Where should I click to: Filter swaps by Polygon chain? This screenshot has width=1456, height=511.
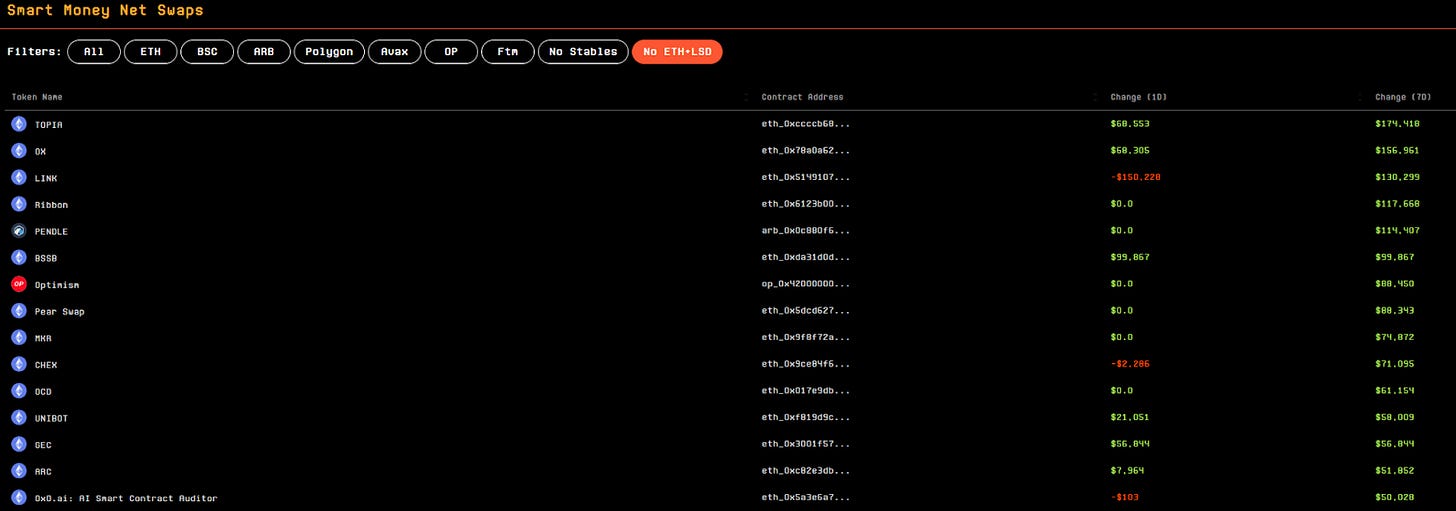[329, 52]
